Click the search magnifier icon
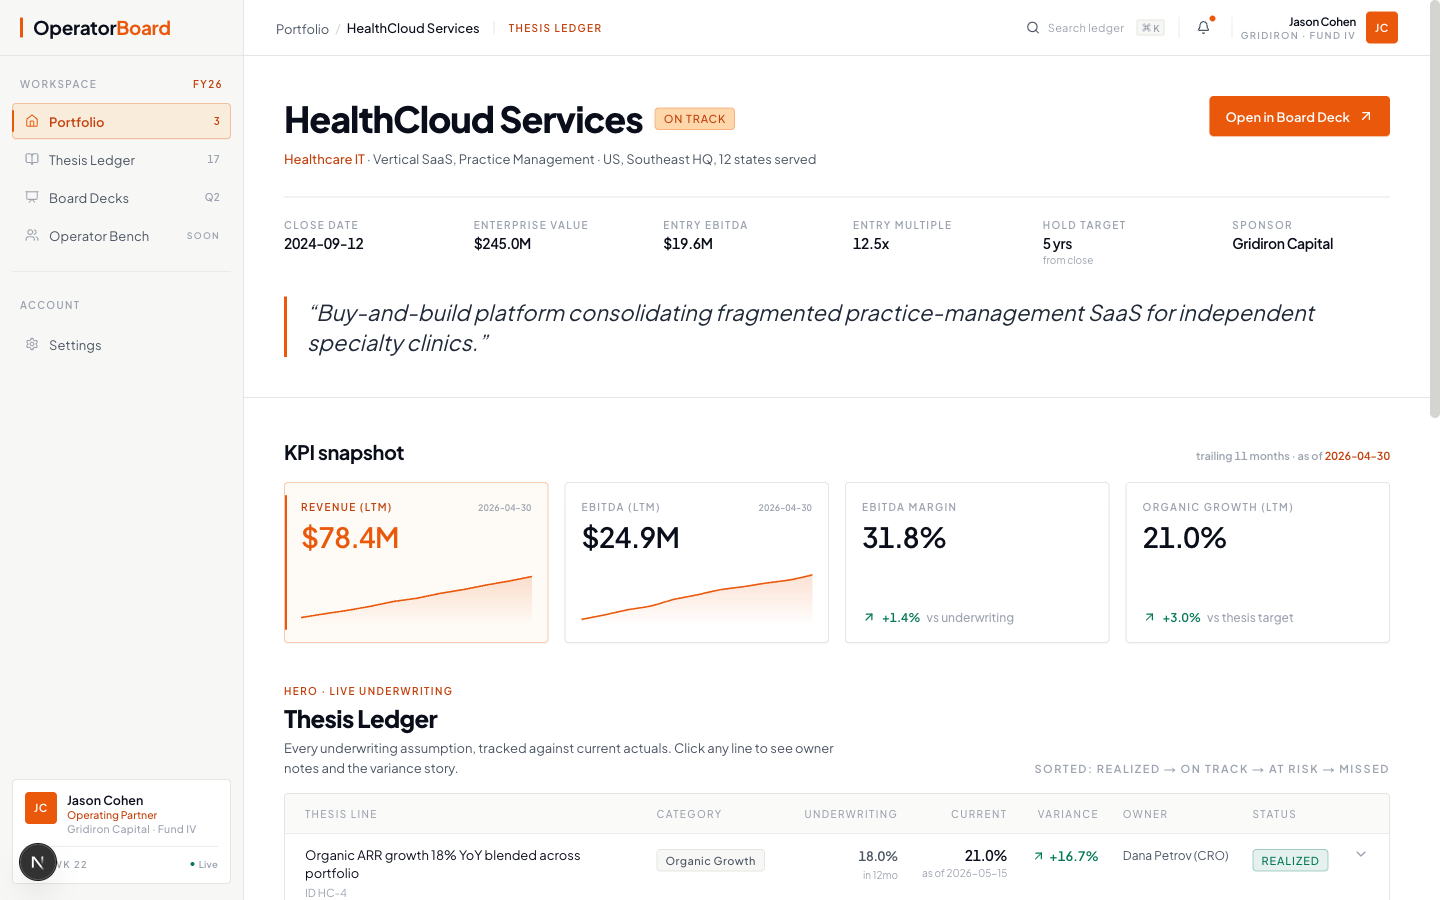 (x=1033, y=28)
